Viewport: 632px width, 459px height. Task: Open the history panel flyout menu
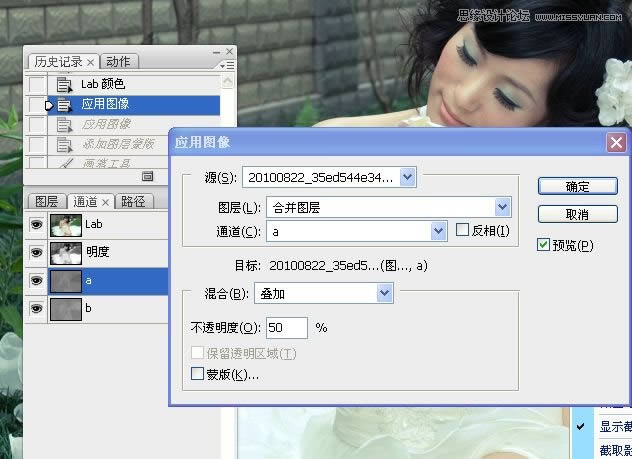pos(228,65)
